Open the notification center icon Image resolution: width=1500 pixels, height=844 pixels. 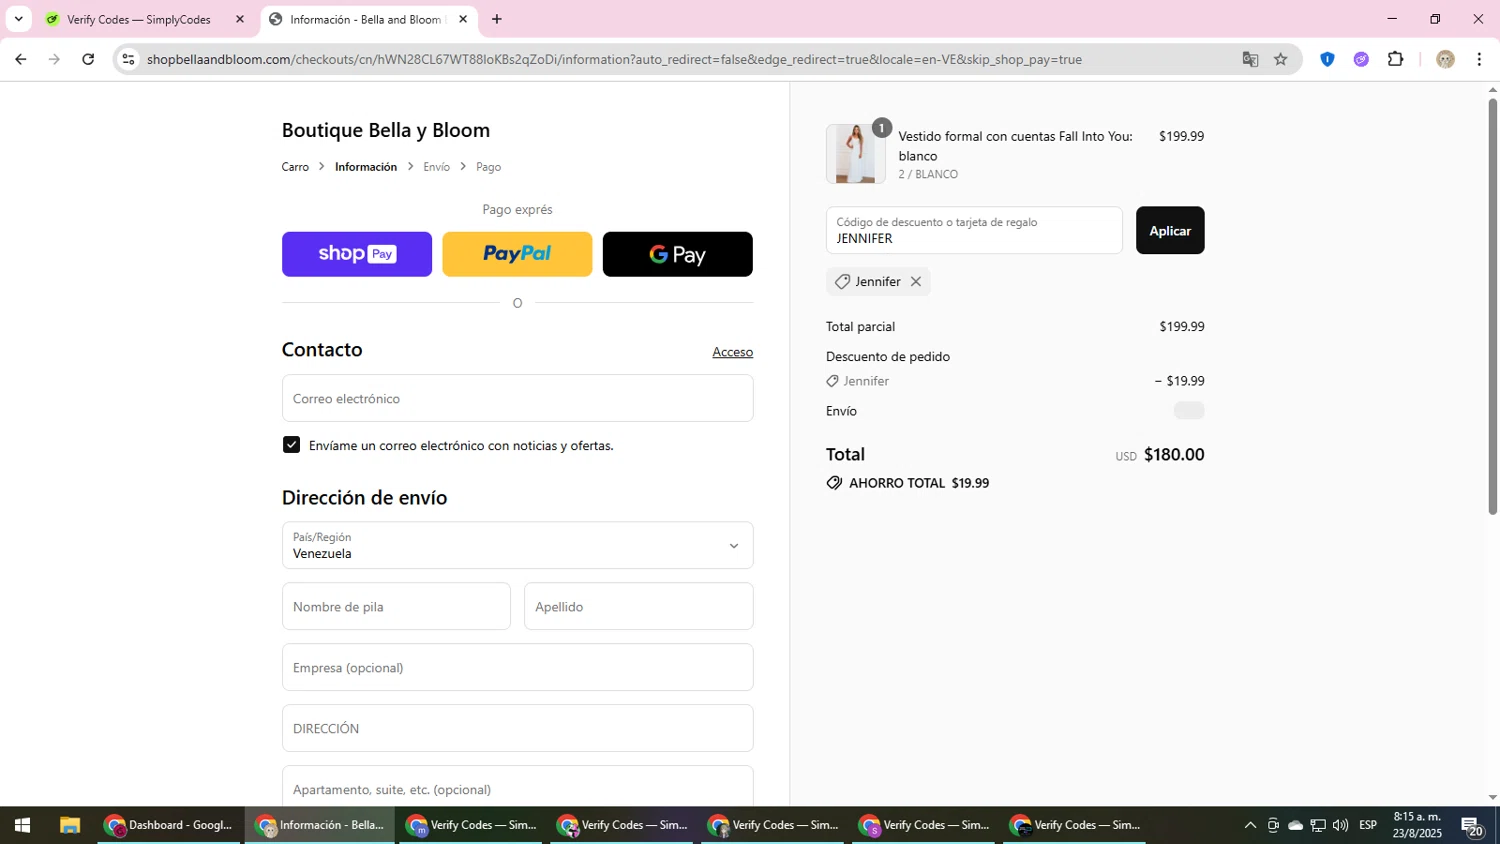[x=1472, y=826]
